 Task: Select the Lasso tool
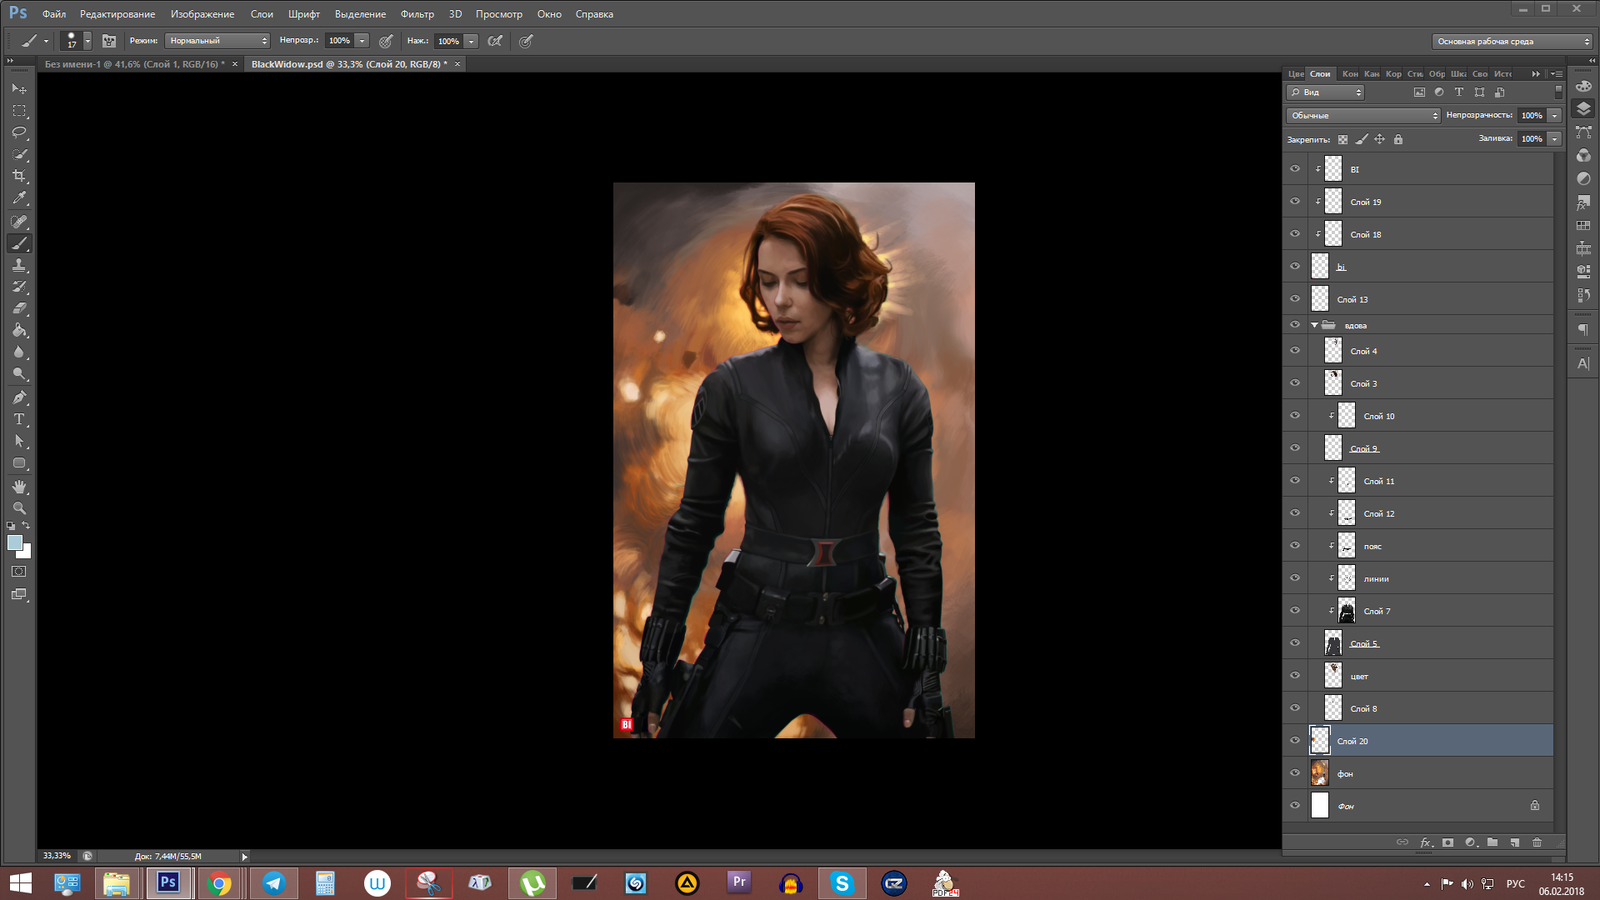[x=19, y=132]
